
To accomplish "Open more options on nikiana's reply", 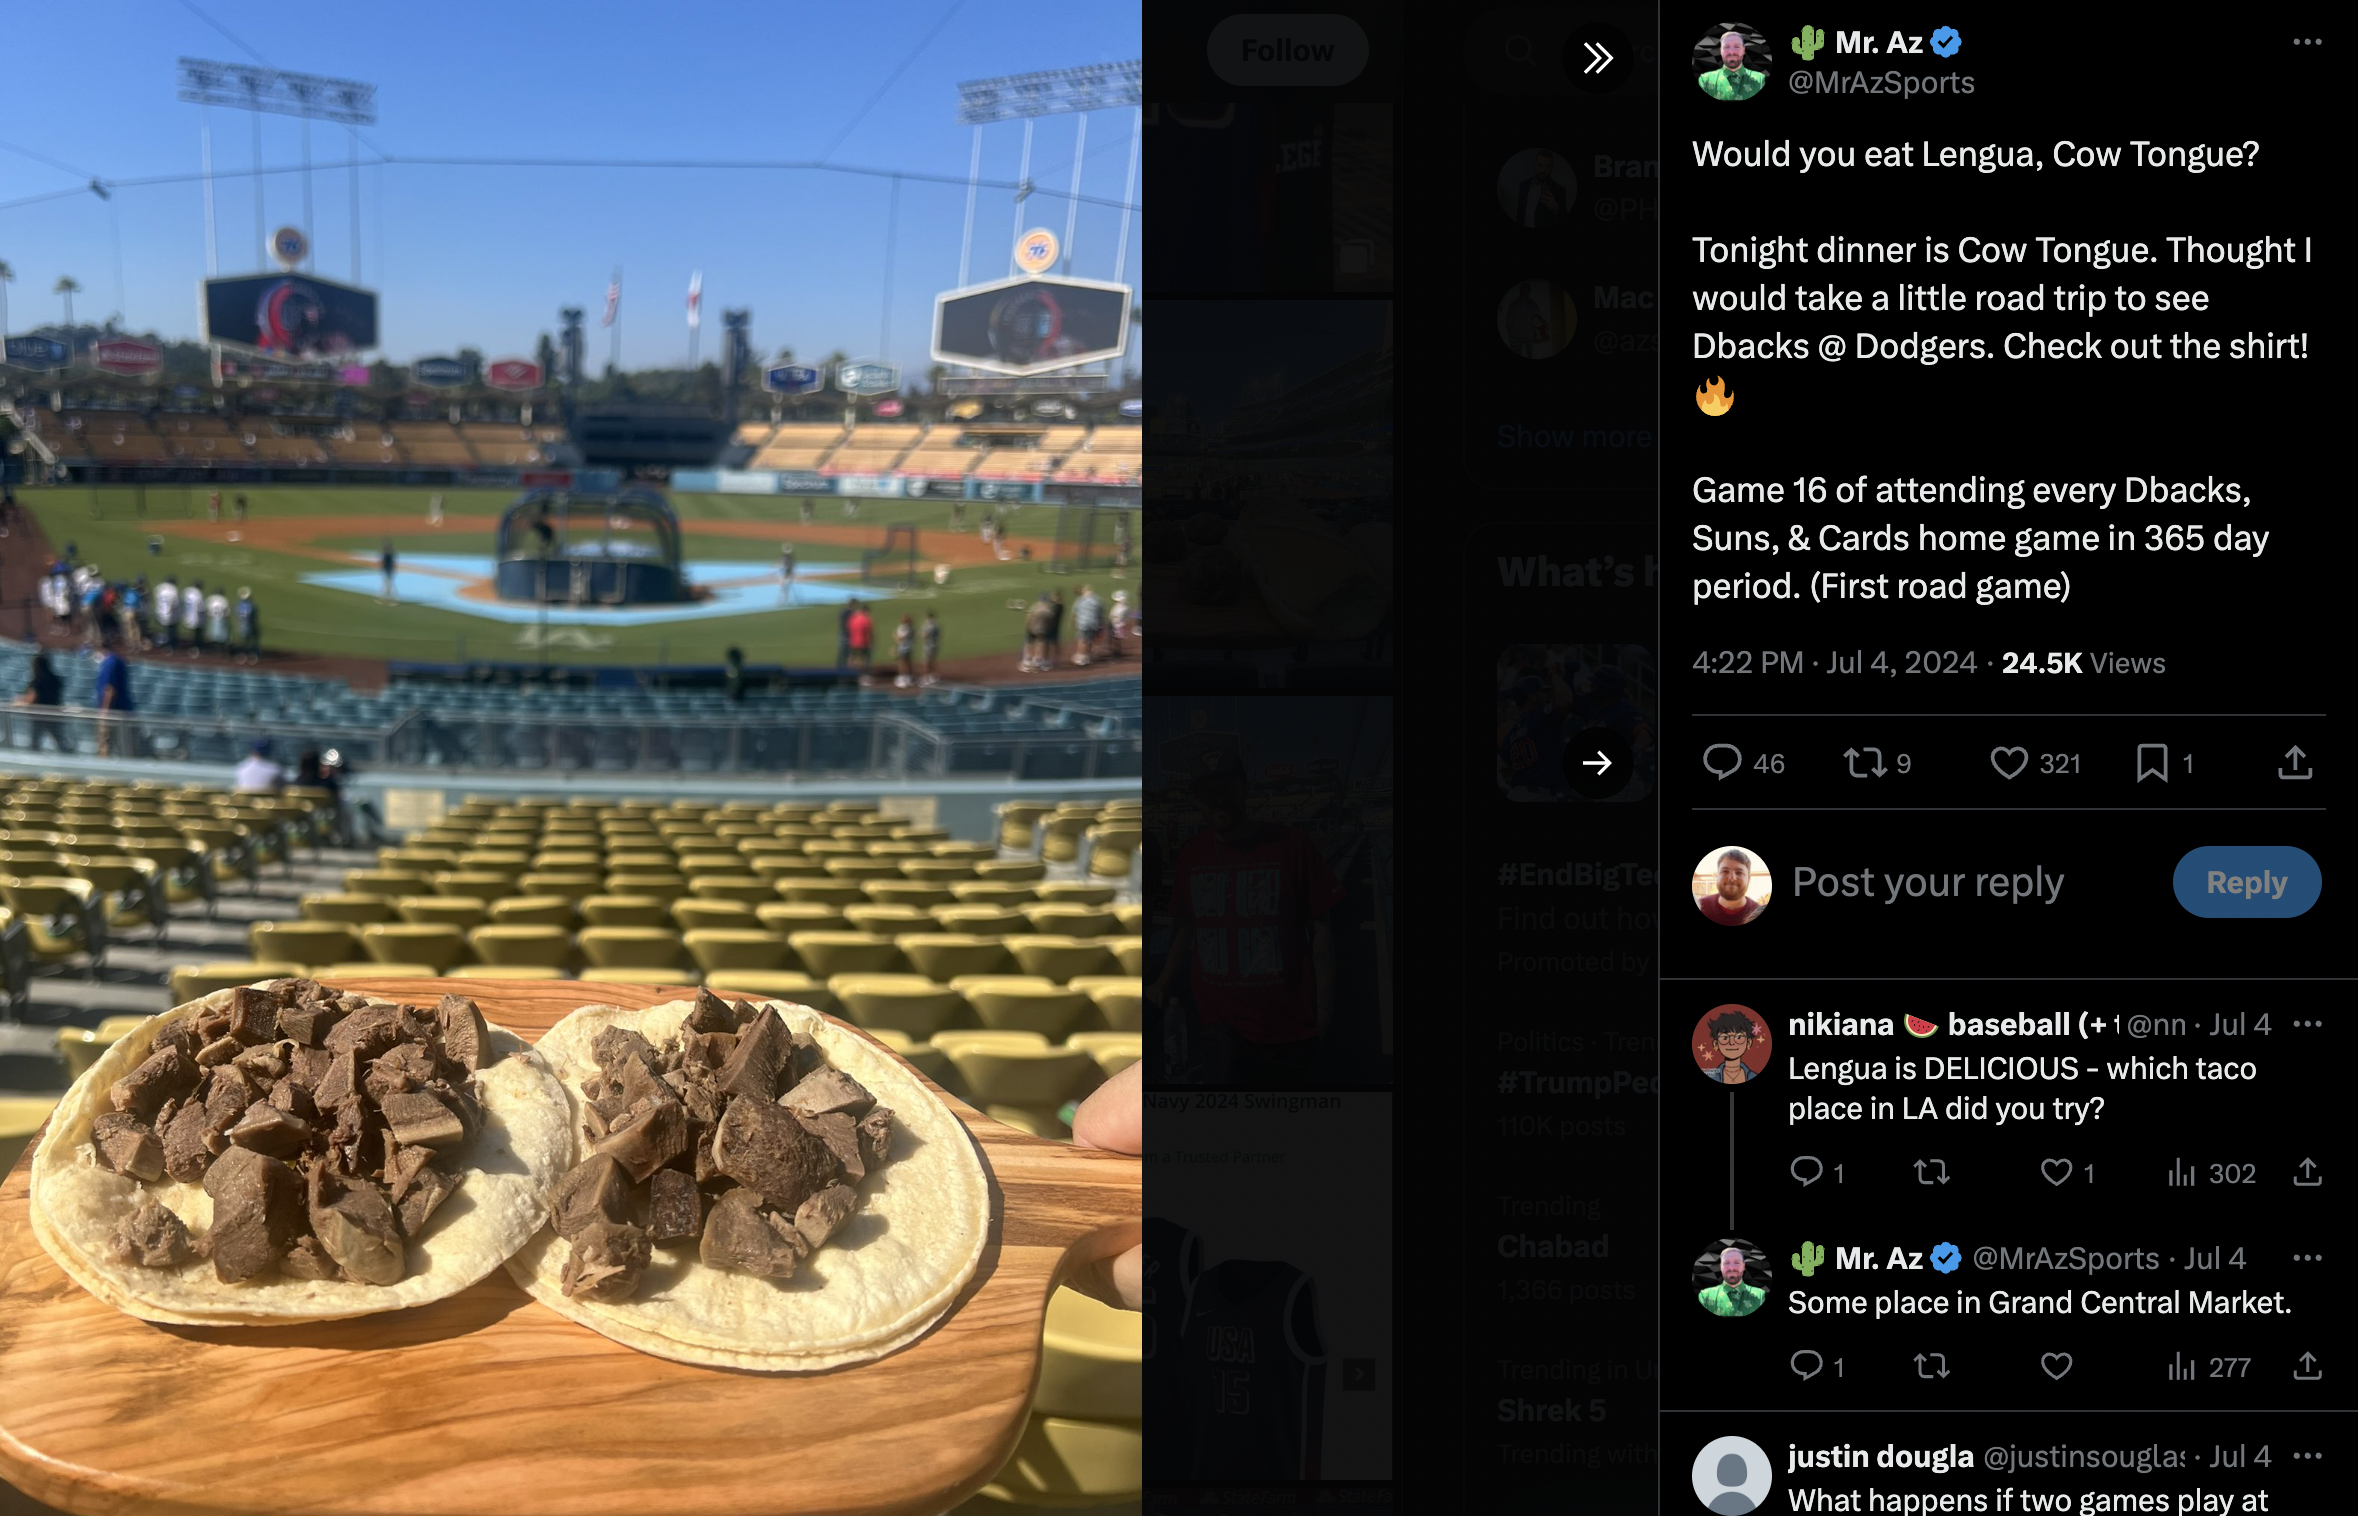I will coord(2306,1024).
